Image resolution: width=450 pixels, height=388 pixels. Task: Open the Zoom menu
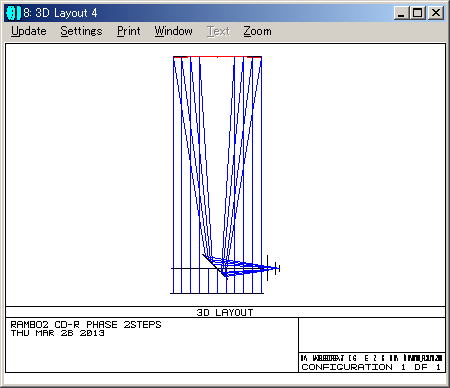[x=257, y=31]
